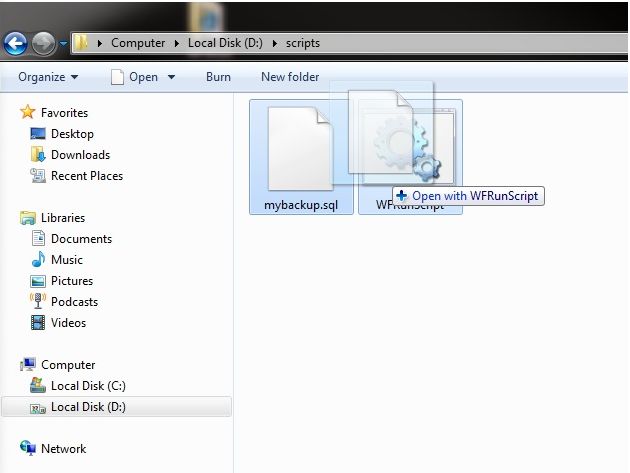Open Recent Places in Favorites
The width and height of the screenshot is (630, 473).
click(87, 176)
